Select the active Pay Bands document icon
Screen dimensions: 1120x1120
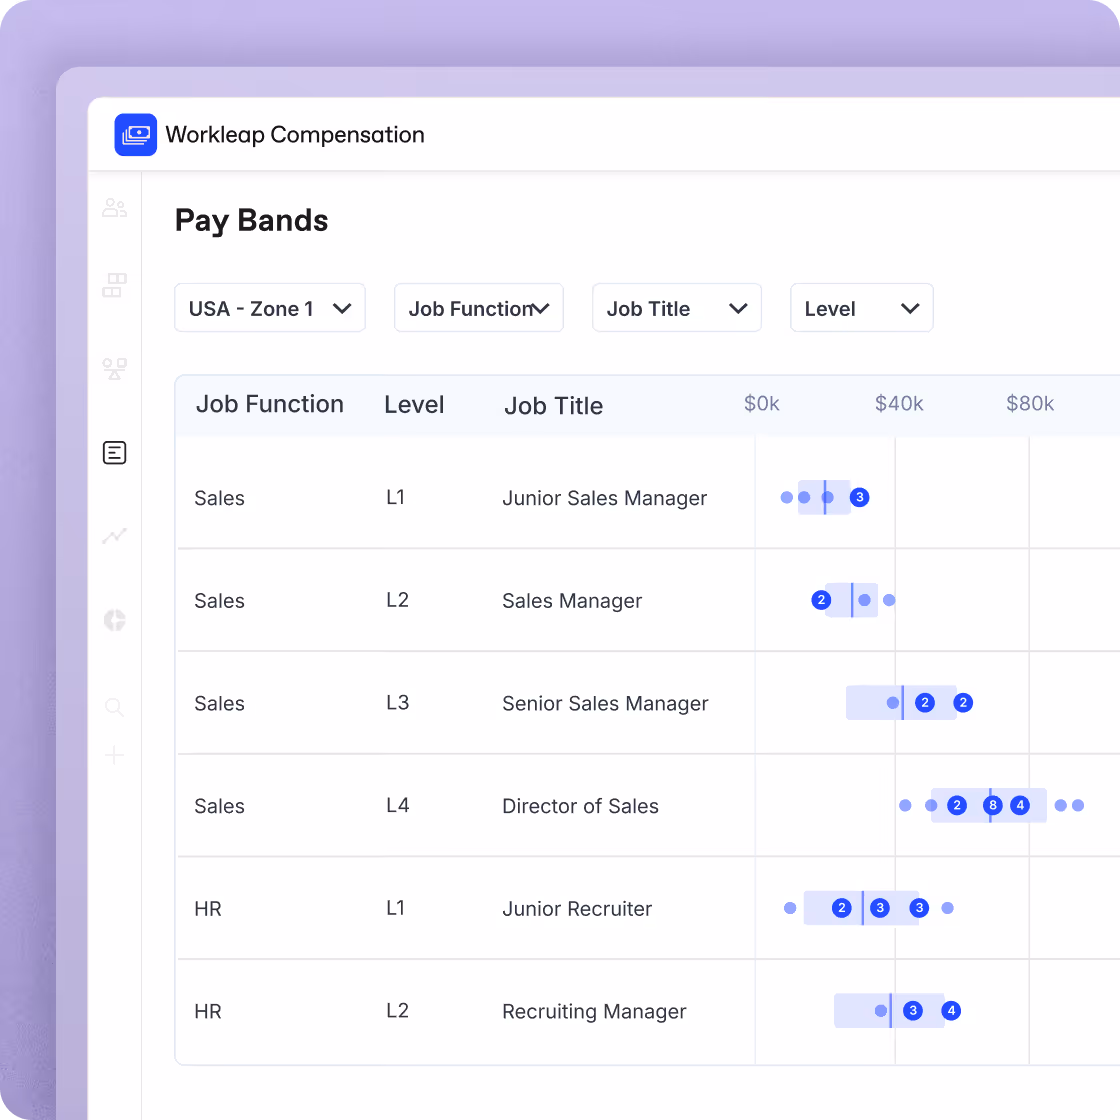(x=114, y=452)
